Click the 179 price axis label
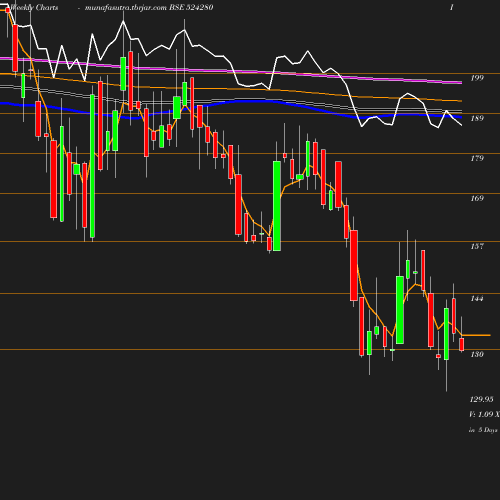Viewport: 500px width, 500px height. pos(477,158)
